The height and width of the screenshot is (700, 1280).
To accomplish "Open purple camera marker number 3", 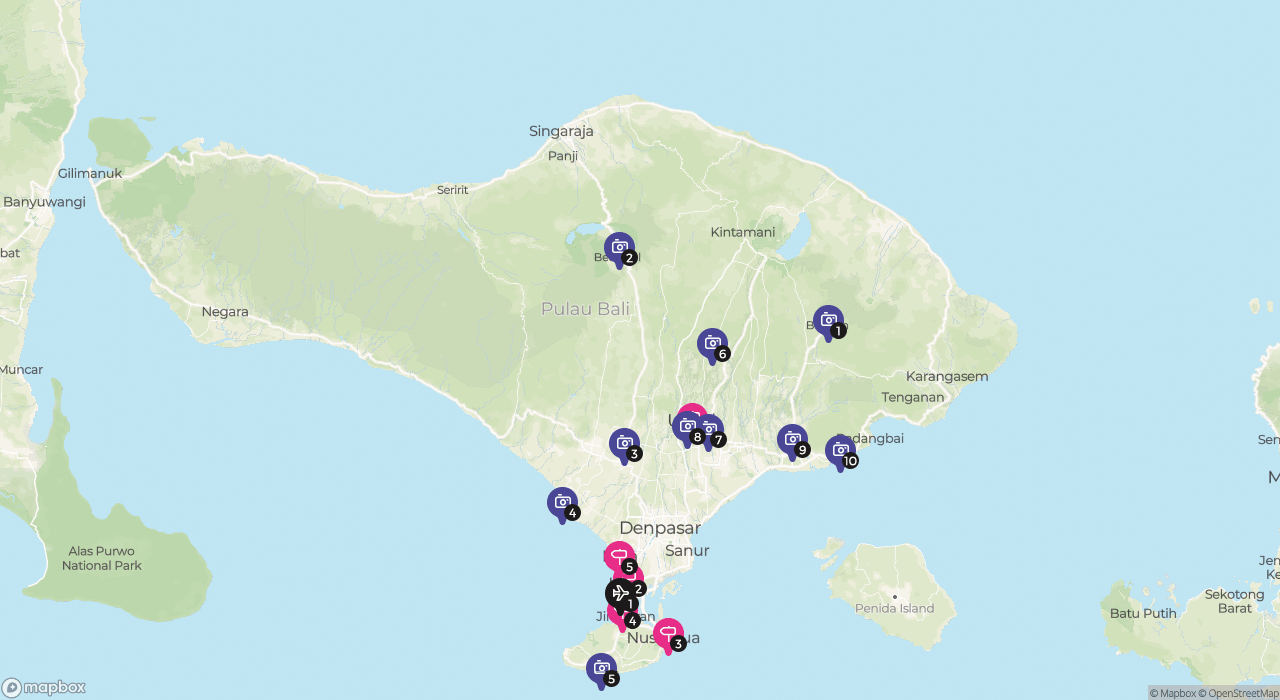I will 624,444.
